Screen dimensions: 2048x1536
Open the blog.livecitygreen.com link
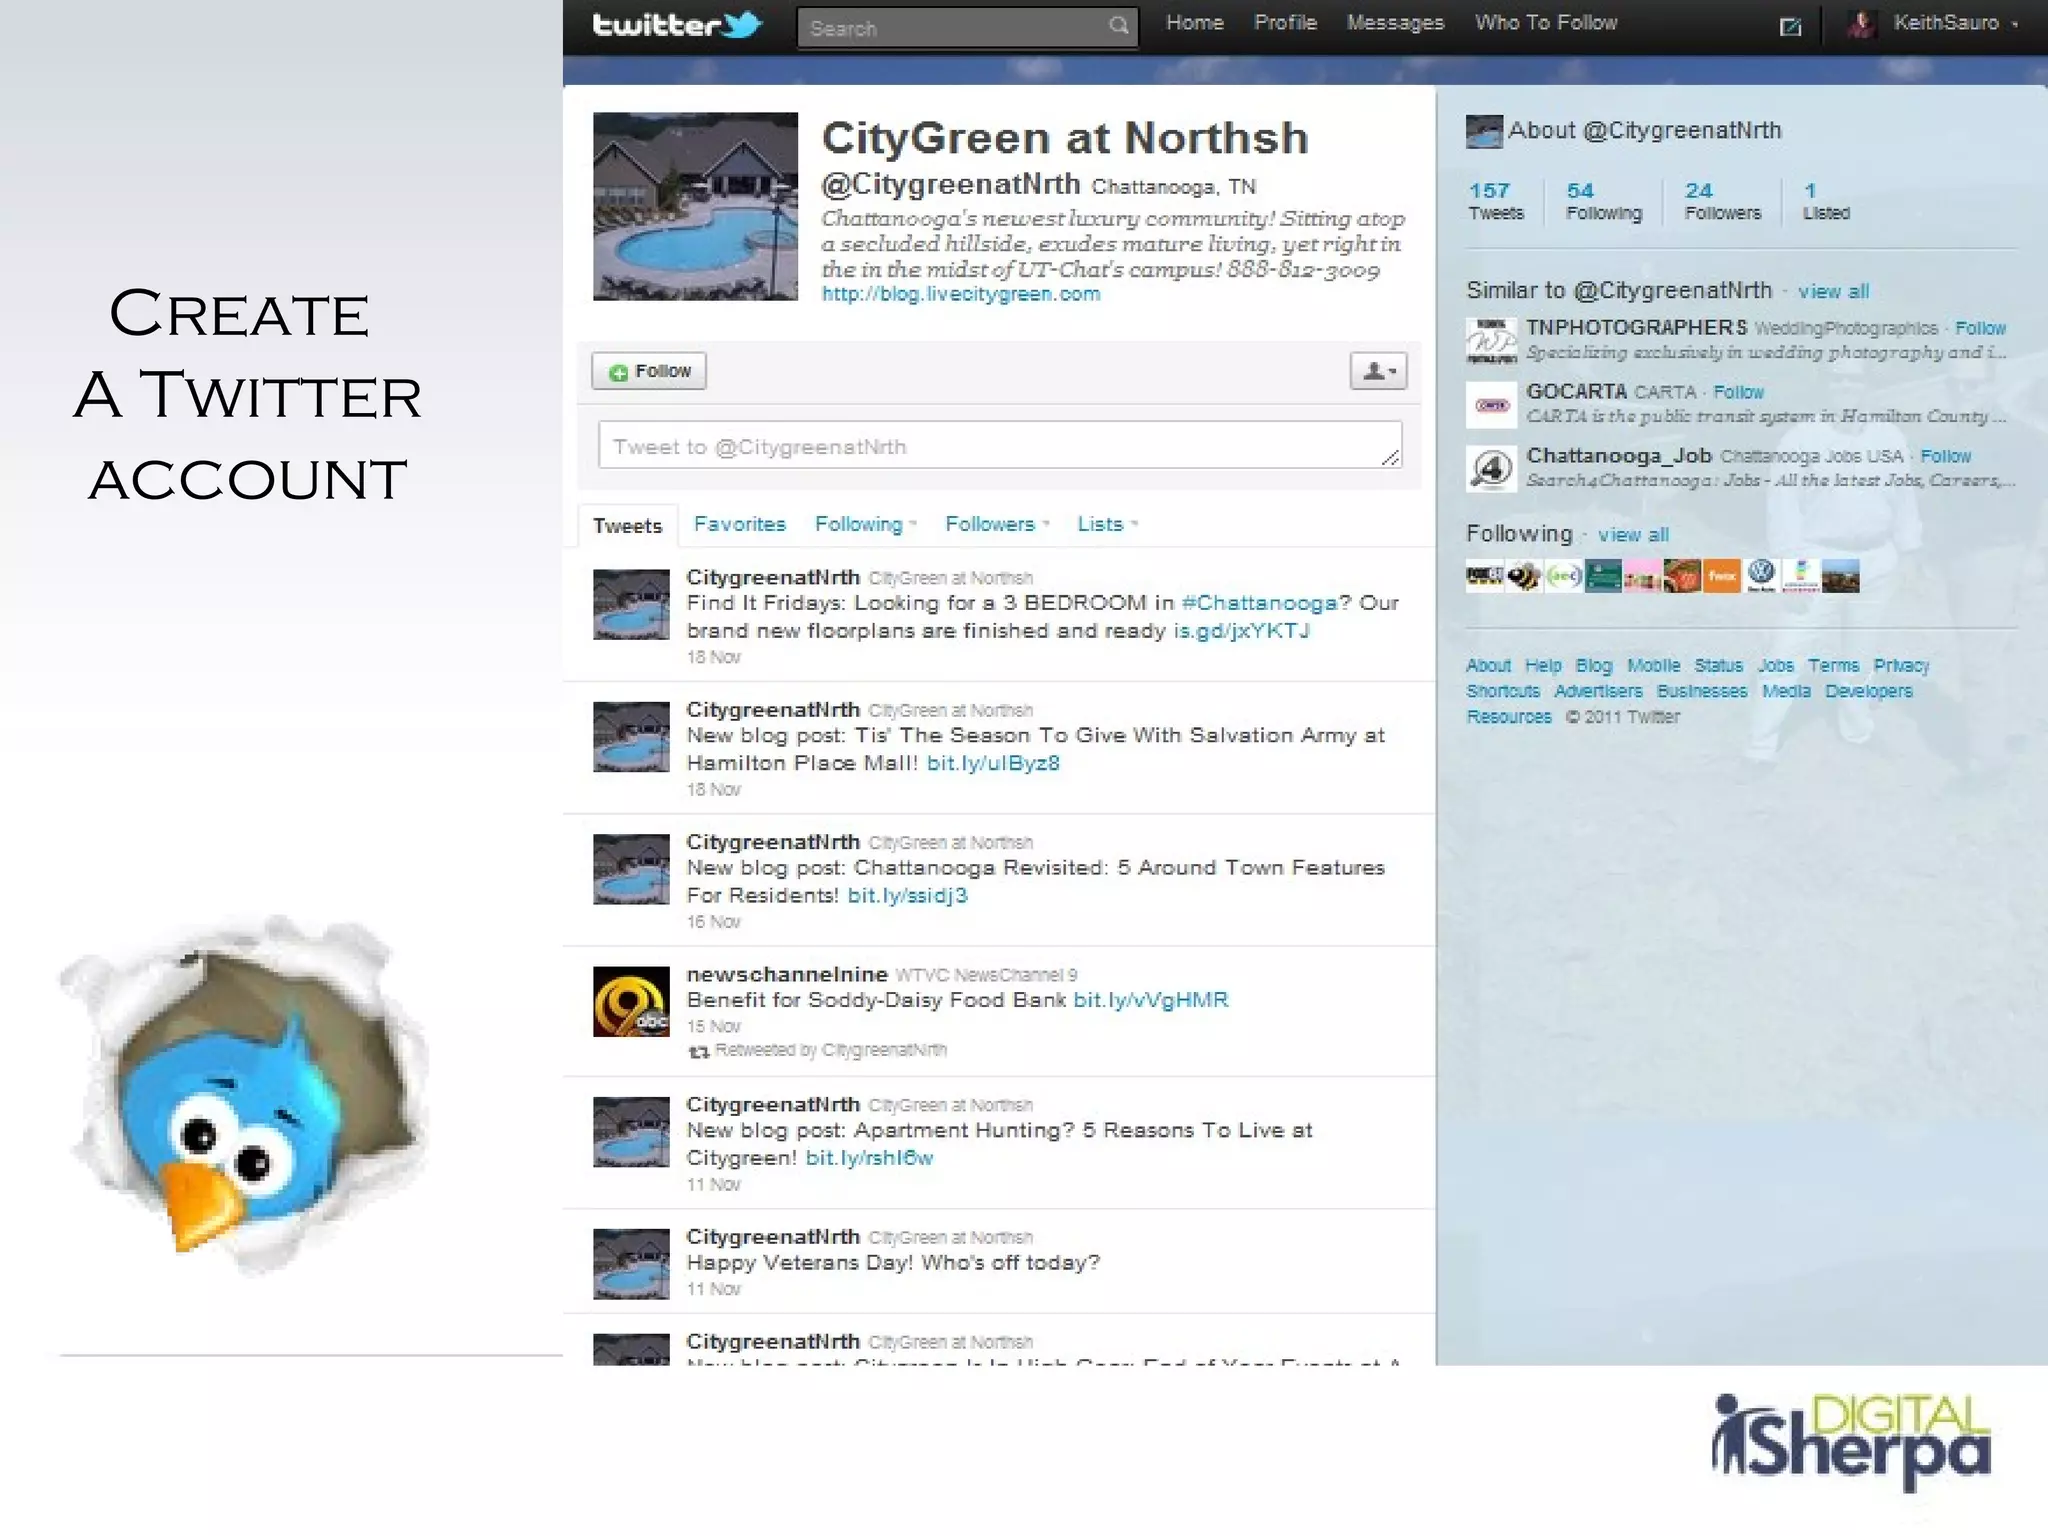coord(960,294)
